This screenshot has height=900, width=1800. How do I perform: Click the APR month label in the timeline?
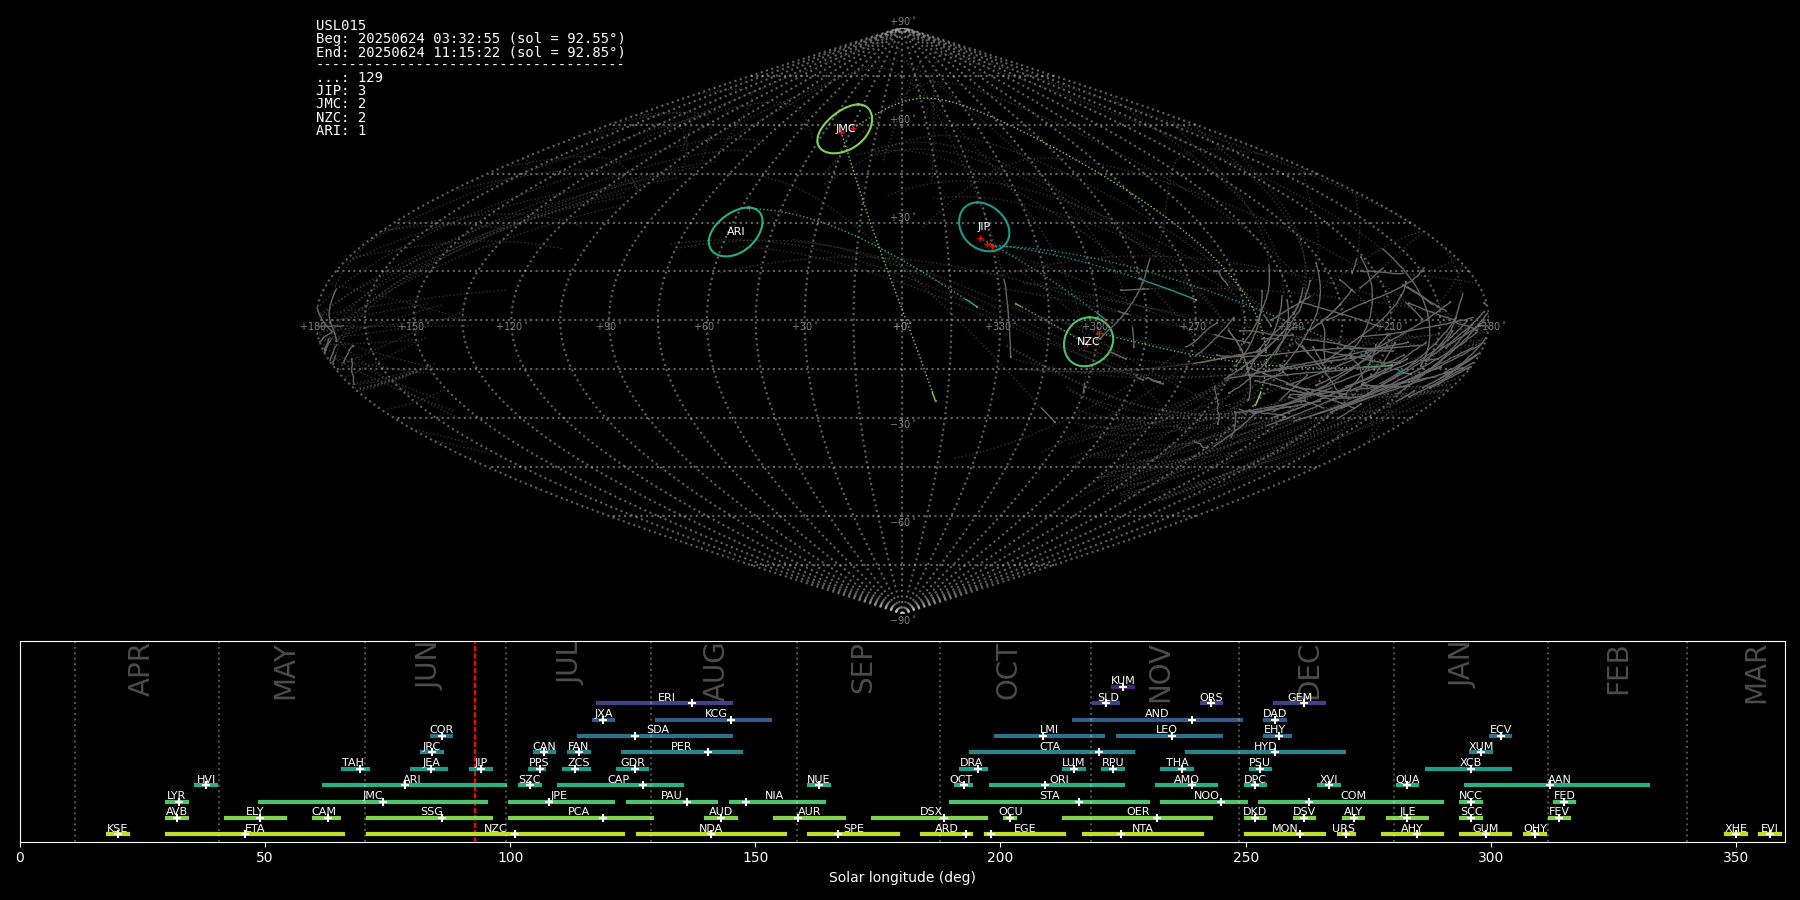point(140,670)
